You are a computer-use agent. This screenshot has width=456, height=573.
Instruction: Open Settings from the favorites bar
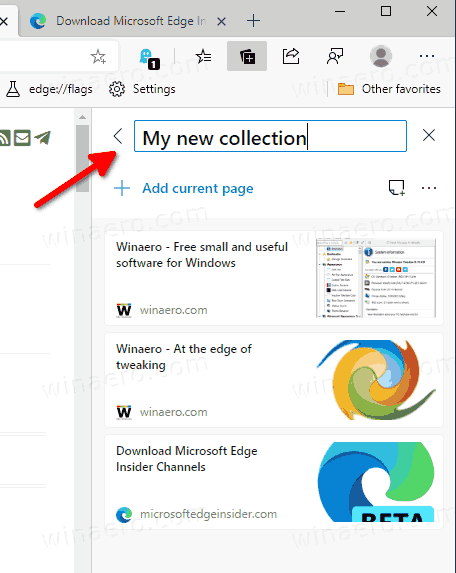coord(142,89)
